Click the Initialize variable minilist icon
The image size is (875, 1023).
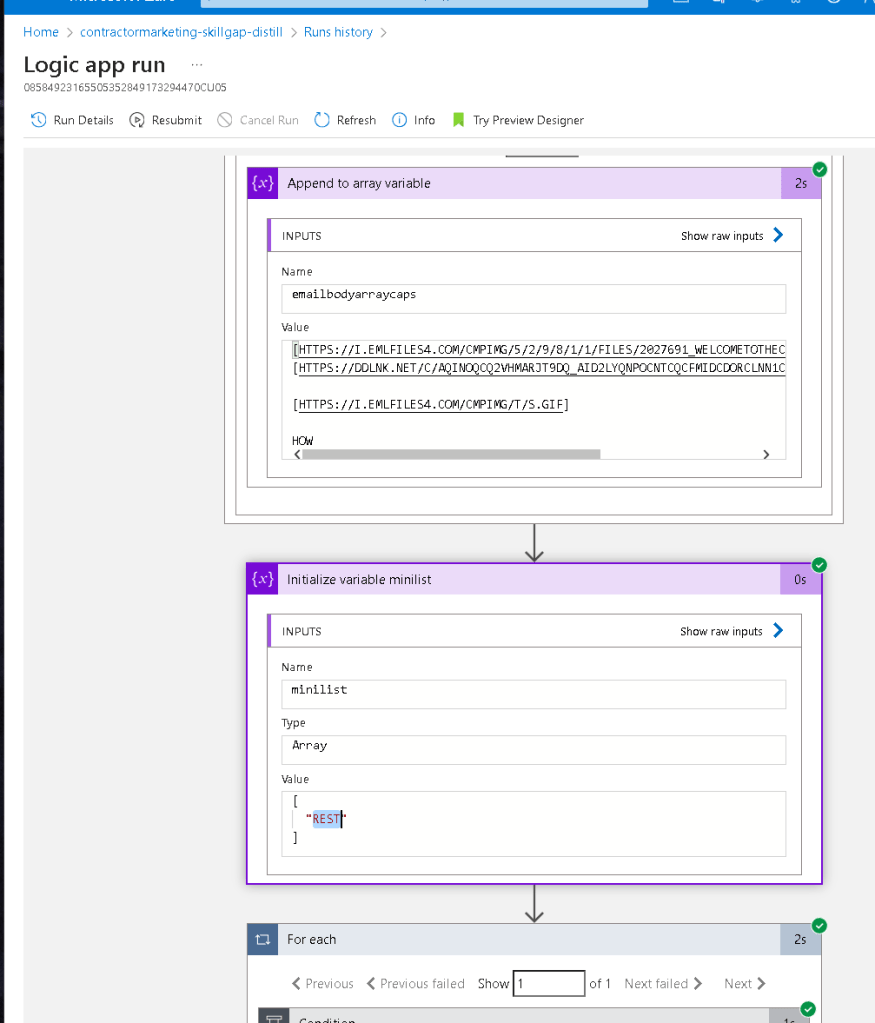pyautogui.click(x=263, y=579)
